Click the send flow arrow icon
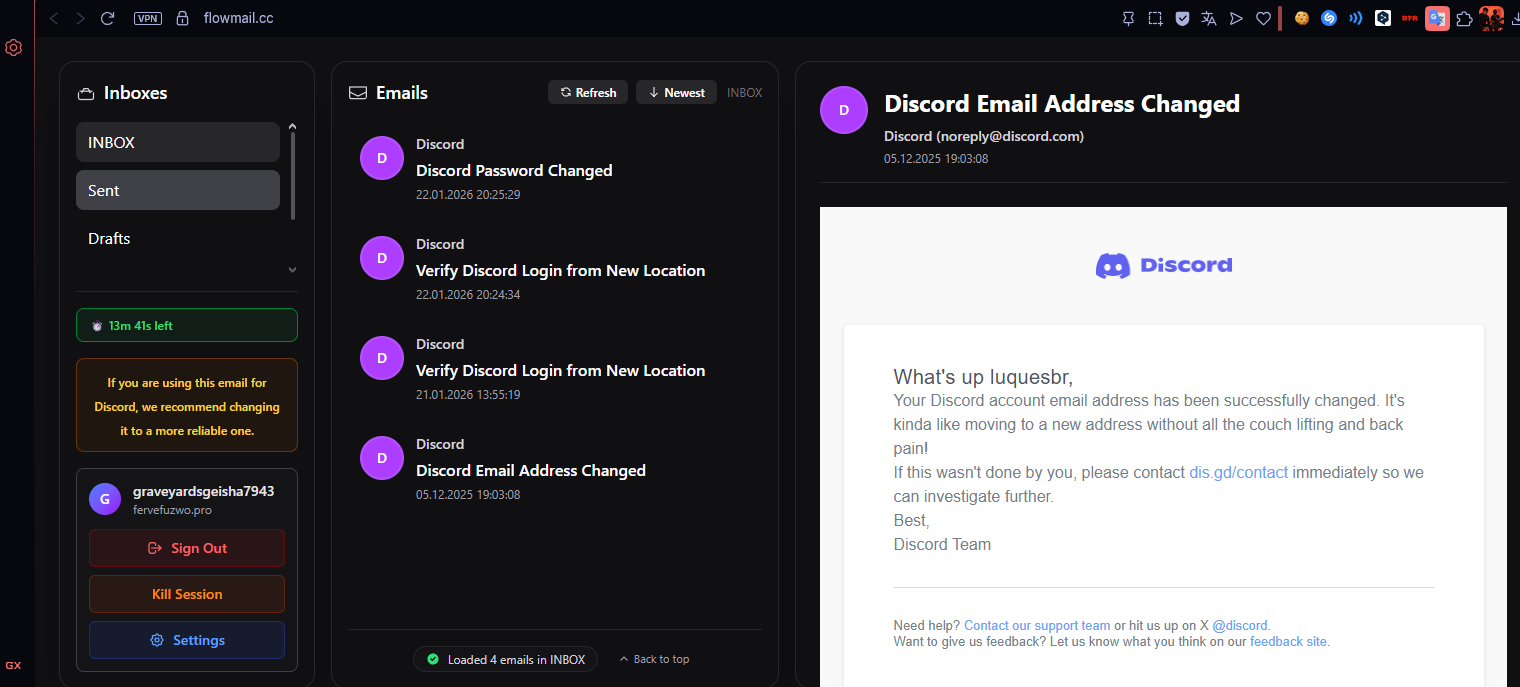The image size is (1520, 687). (x=1236, y=18)
